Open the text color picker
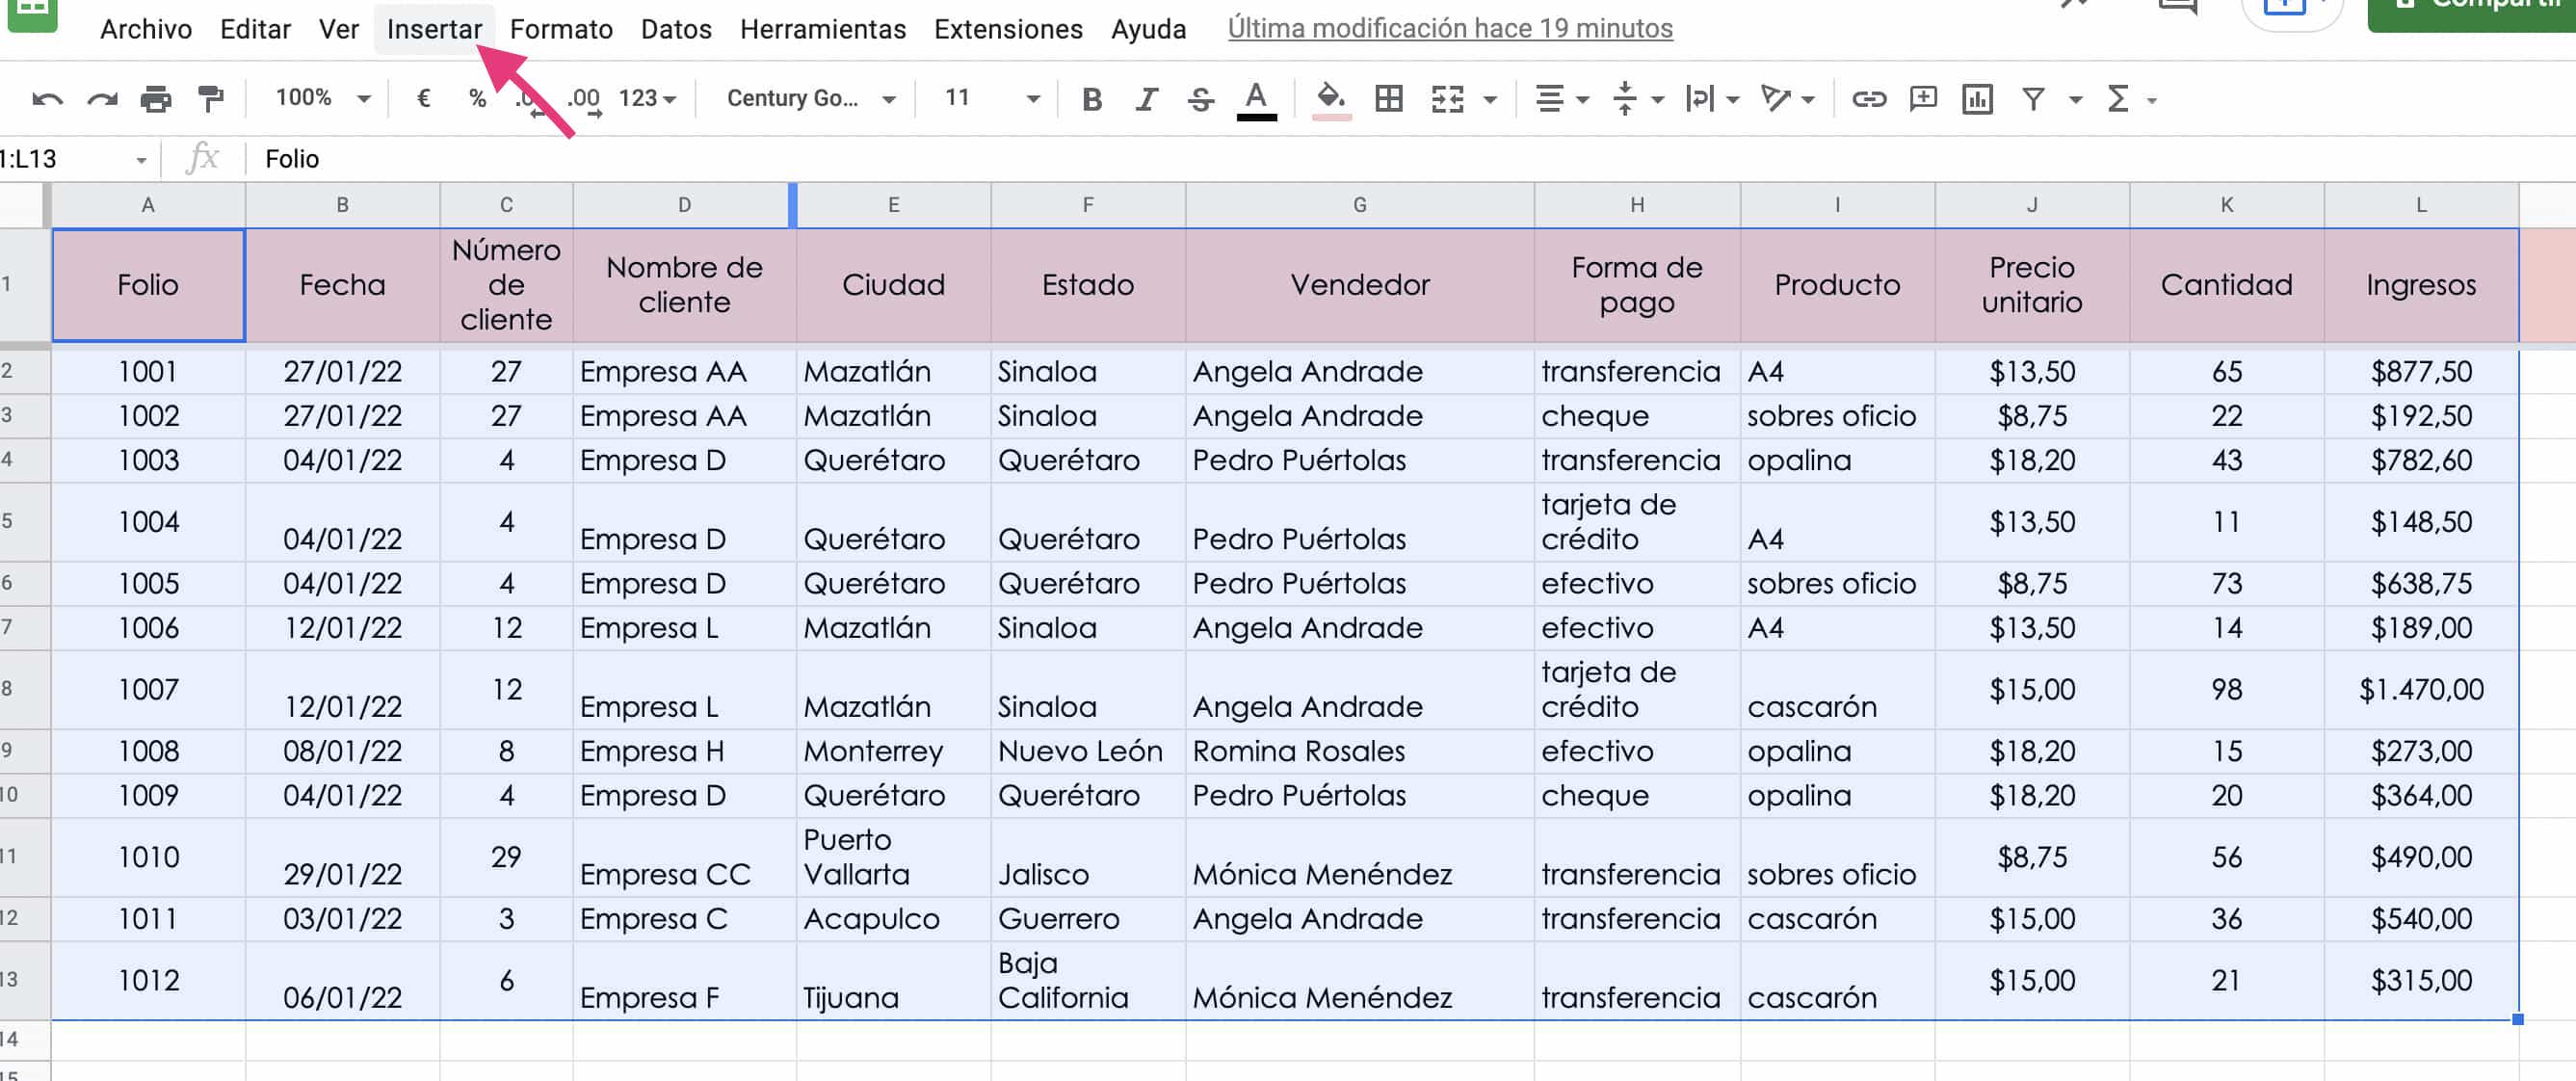Image resolution: width=2576 pixels, height=1081 pixels. coord(1256,98)
